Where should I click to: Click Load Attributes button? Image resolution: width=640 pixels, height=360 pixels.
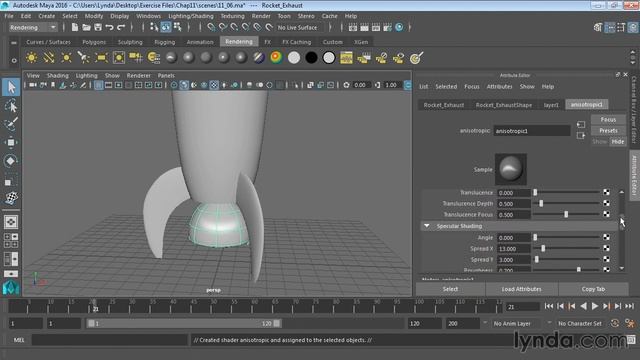(x=521, y=289)
